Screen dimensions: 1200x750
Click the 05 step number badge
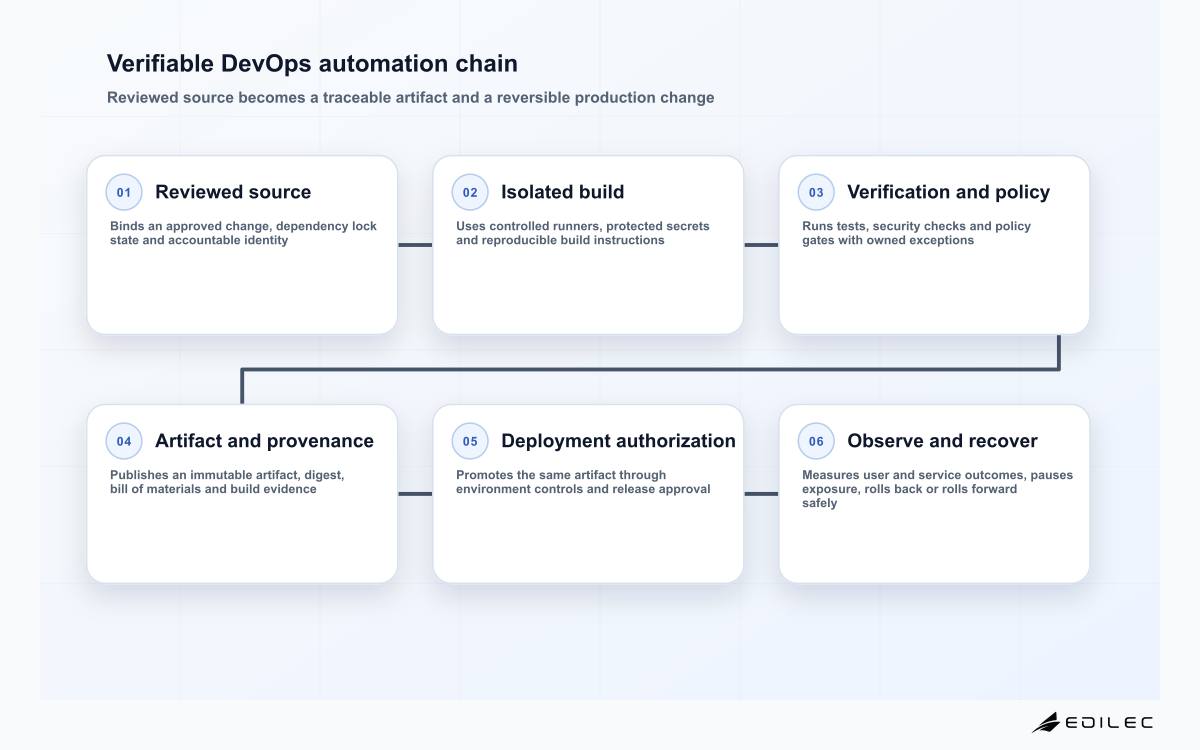coord(470,441)
